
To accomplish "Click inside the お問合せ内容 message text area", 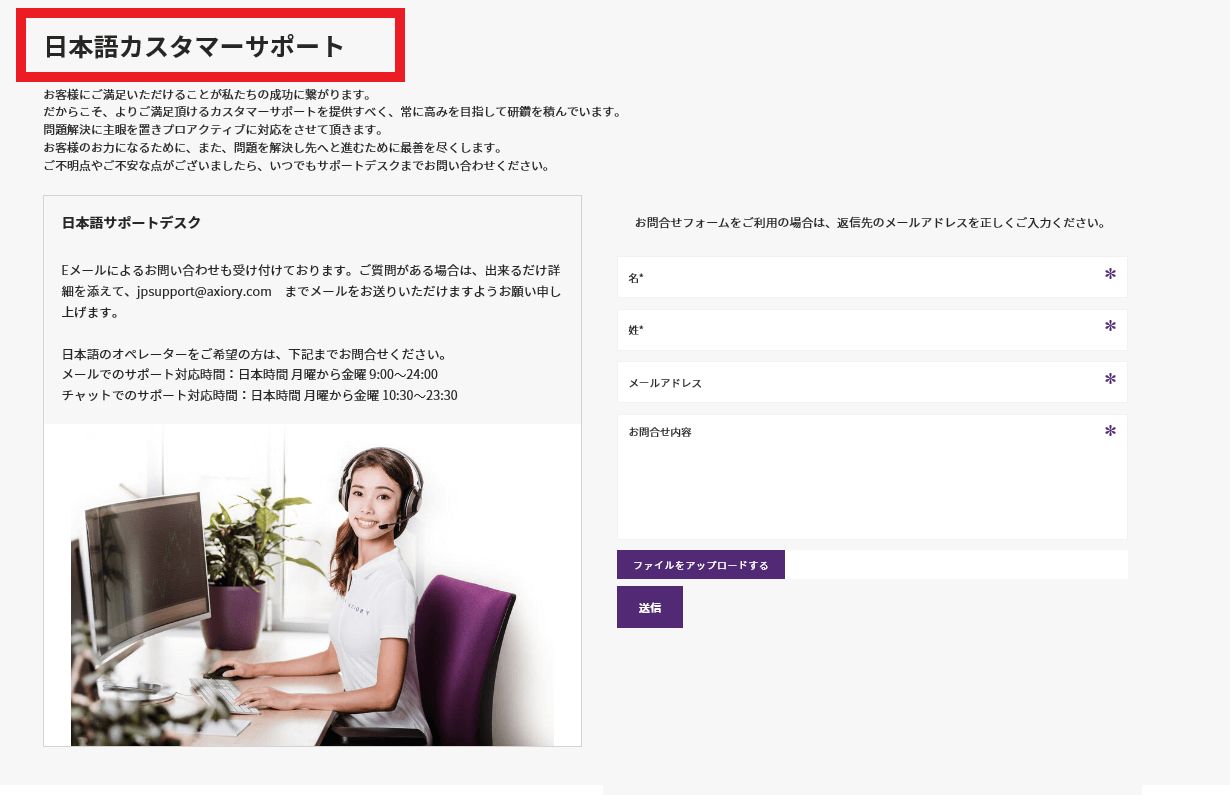I will (x=872, y=477).
